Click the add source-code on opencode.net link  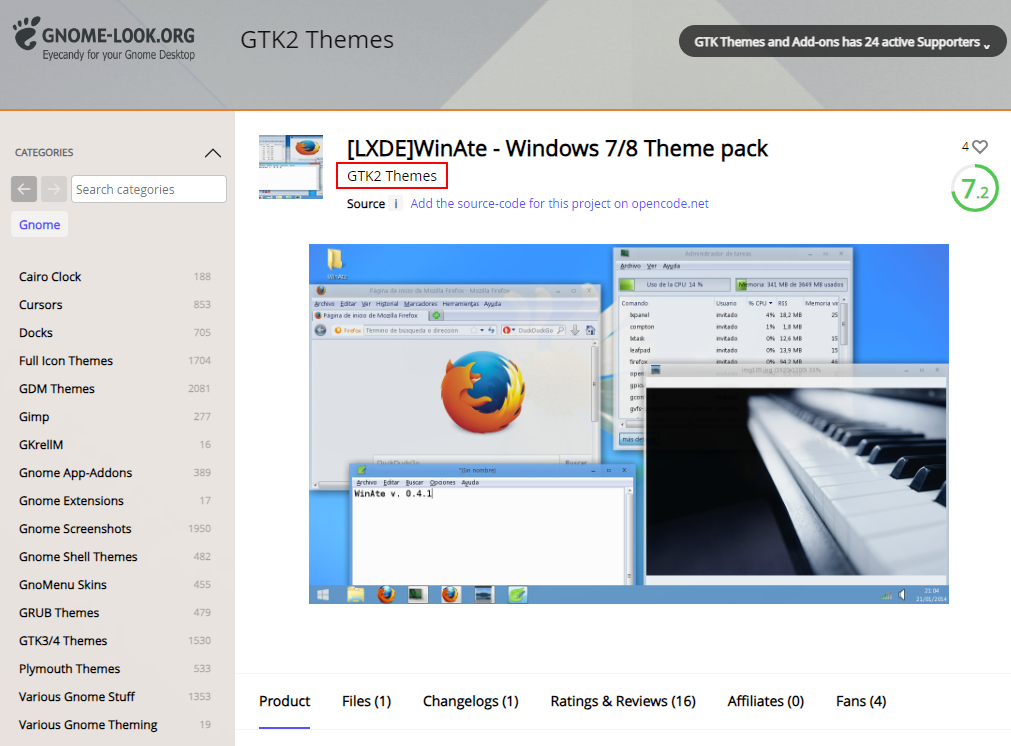point(559,204)
